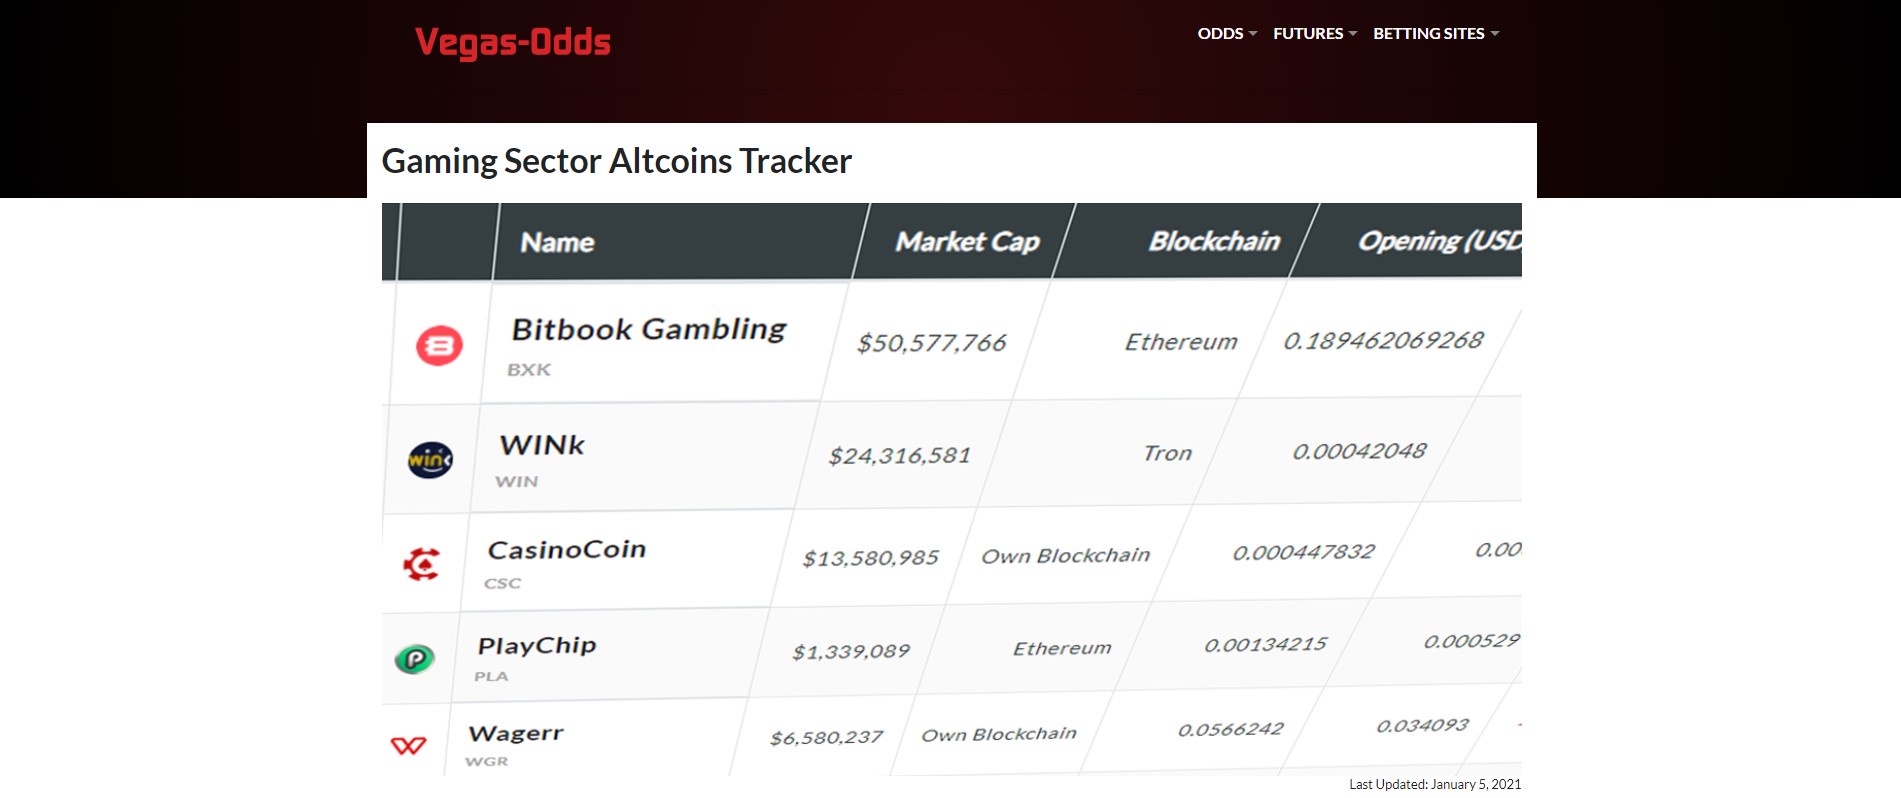Go to Vegas-Odds home via logo
This screenshot has height=798, width=1901.
pyautogui.click(x=513, y=43)
